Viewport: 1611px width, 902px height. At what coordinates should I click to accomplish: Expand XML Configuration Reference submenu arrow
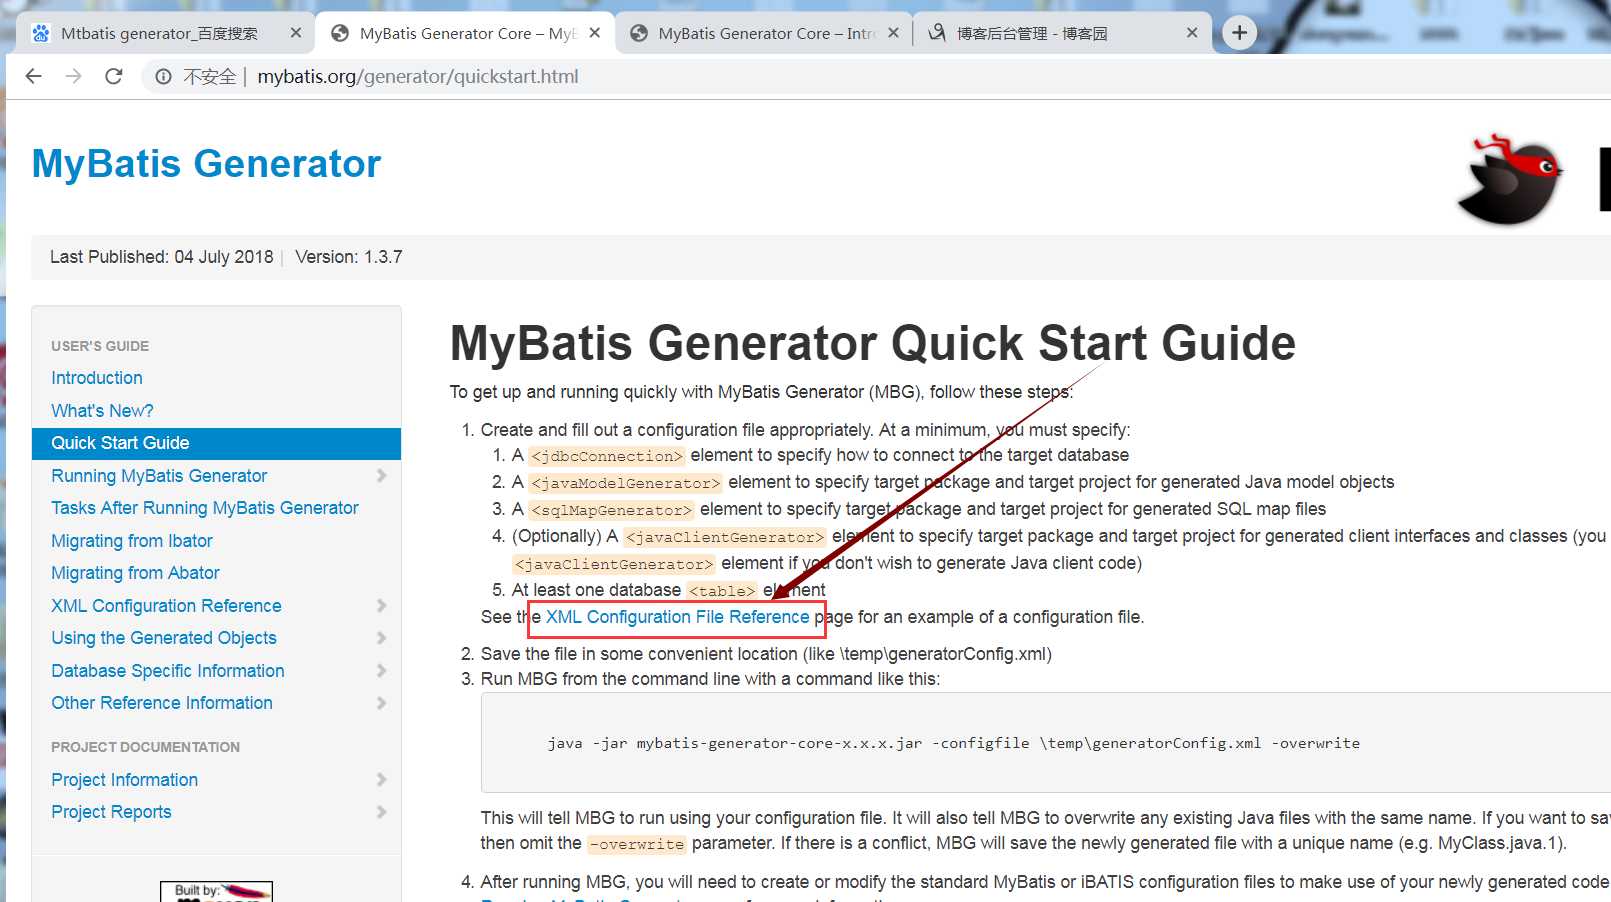click(381, 606)
